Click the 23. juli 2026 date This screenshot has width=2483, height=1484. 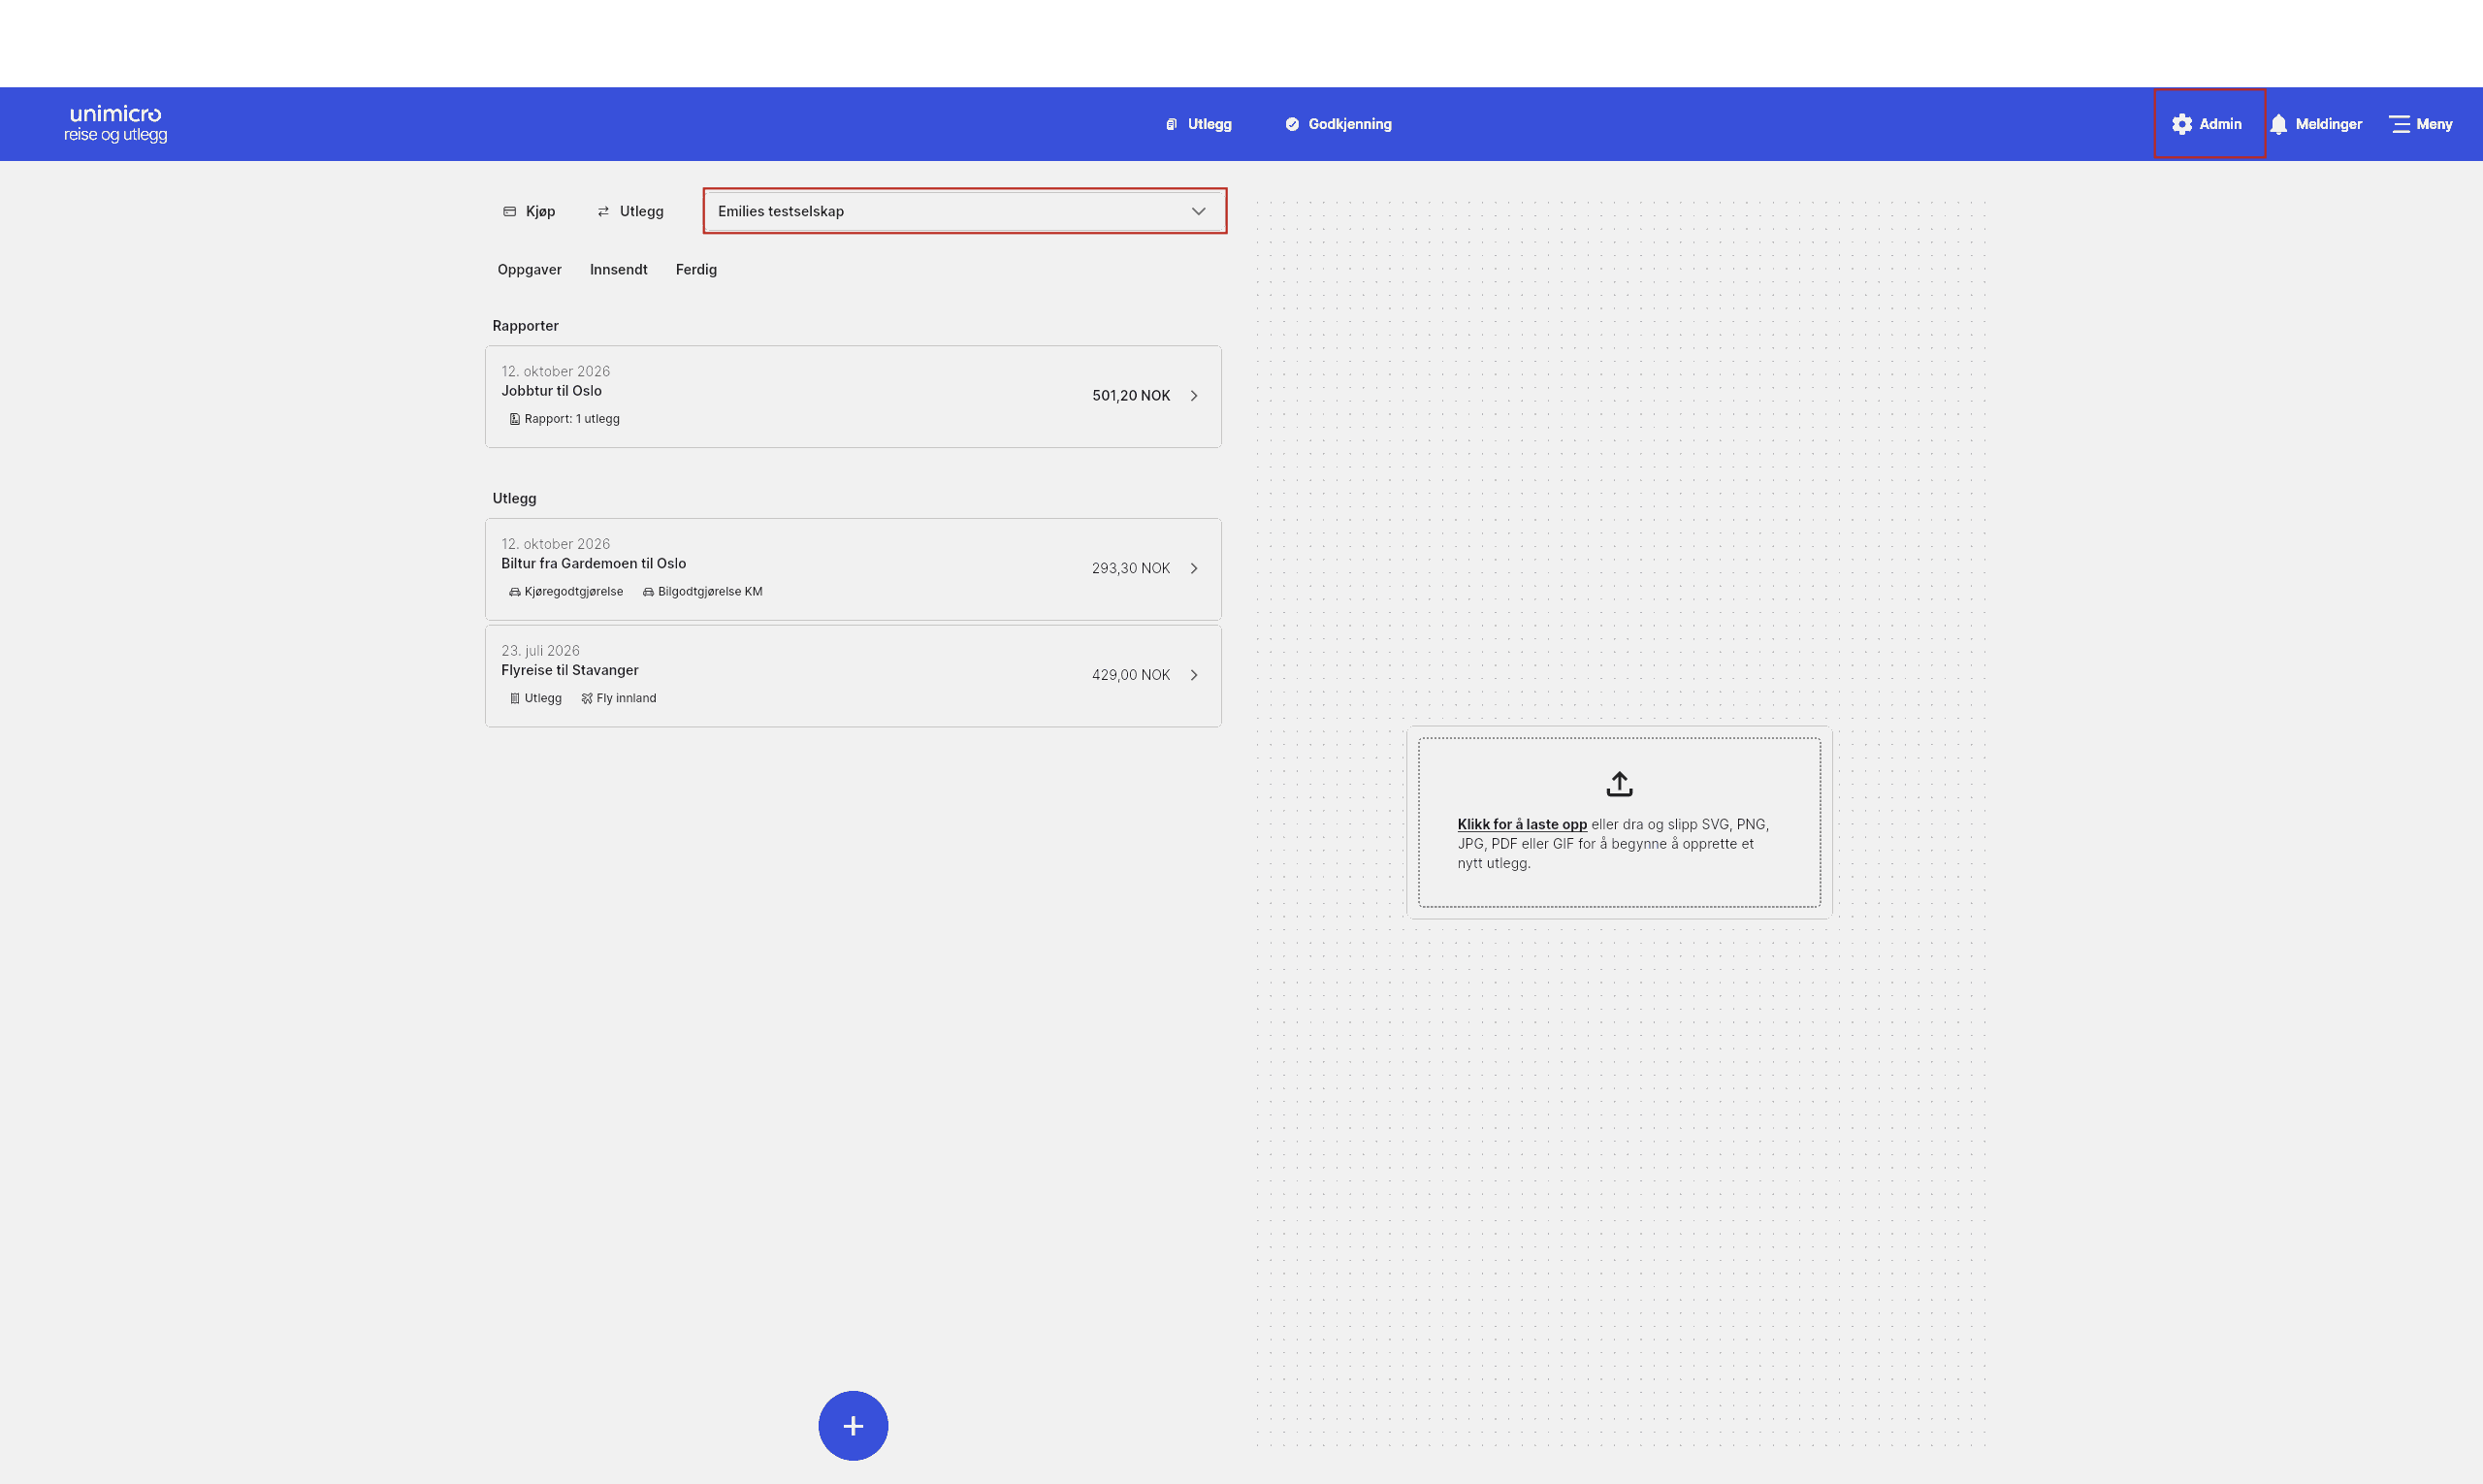click(x=540, y=651)
